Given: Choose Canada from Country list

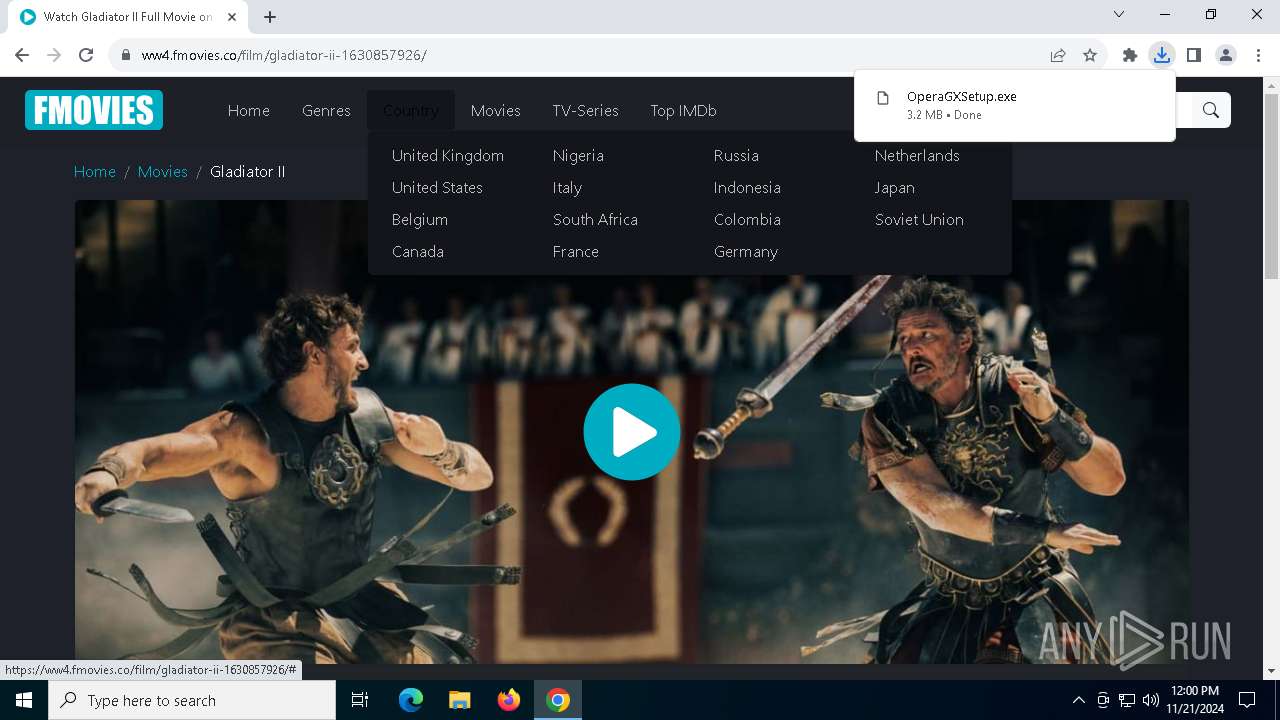Looking at the screenshot, I should coord(418,251).
